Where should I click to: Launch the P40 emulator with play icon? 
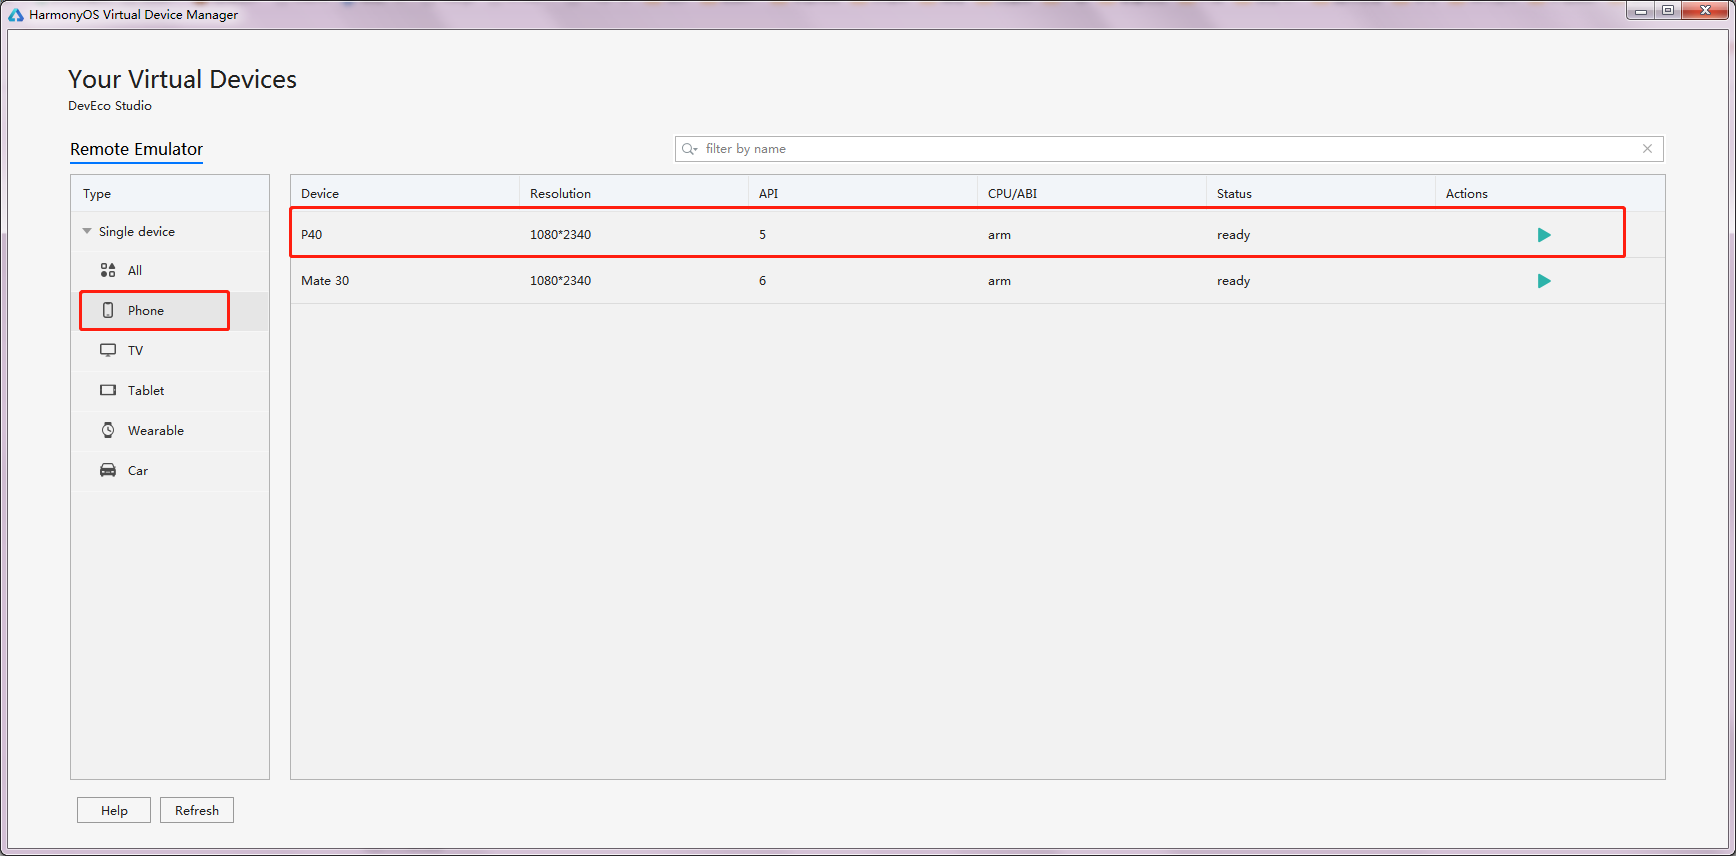click(x=1544, y=235)
